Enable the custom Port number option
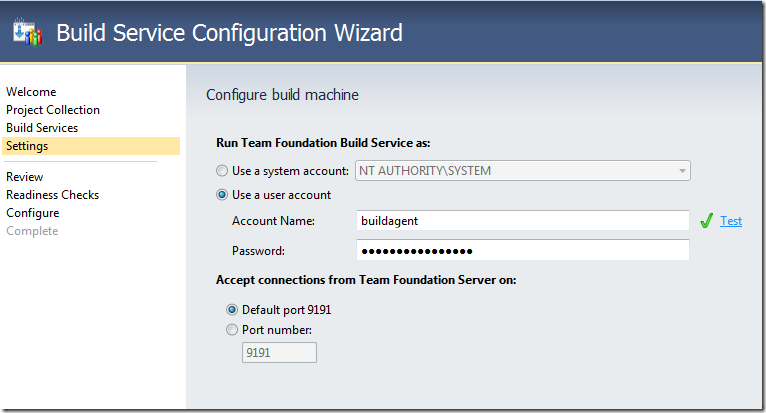 pyautogui.click(x=233, y=330)
